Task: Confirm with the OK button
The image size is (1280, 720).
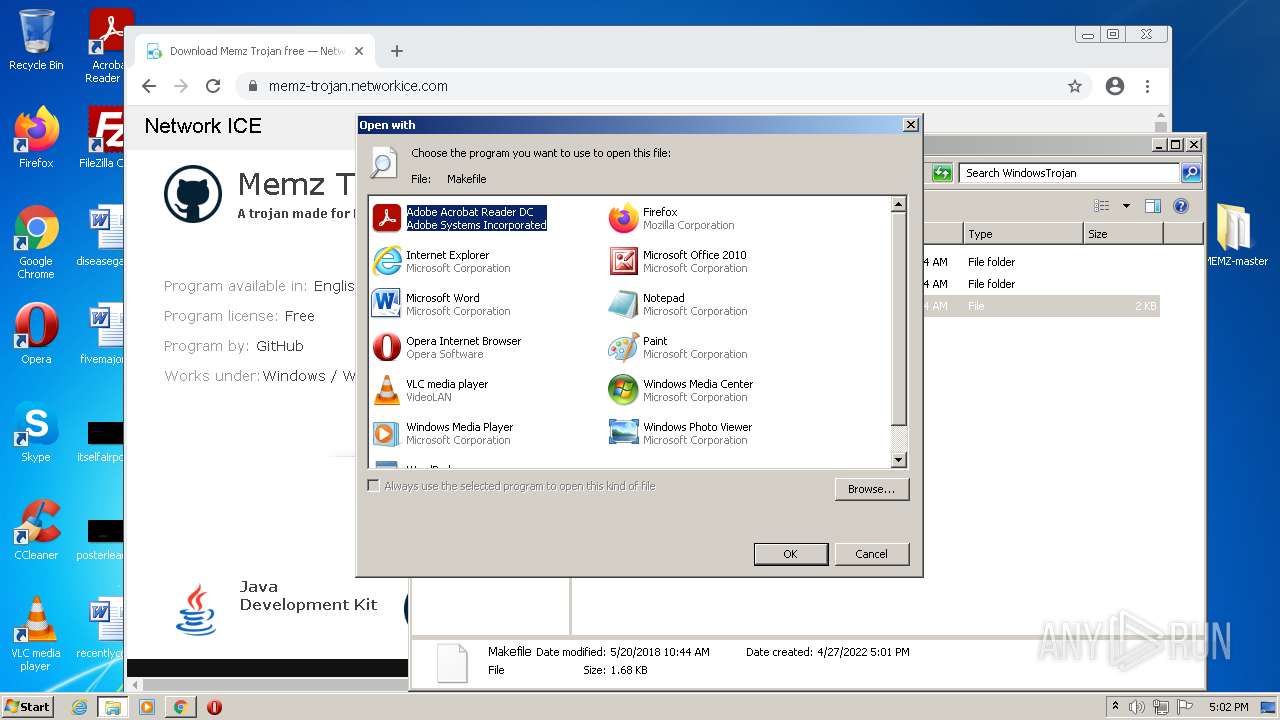Action: pos(790,554)
